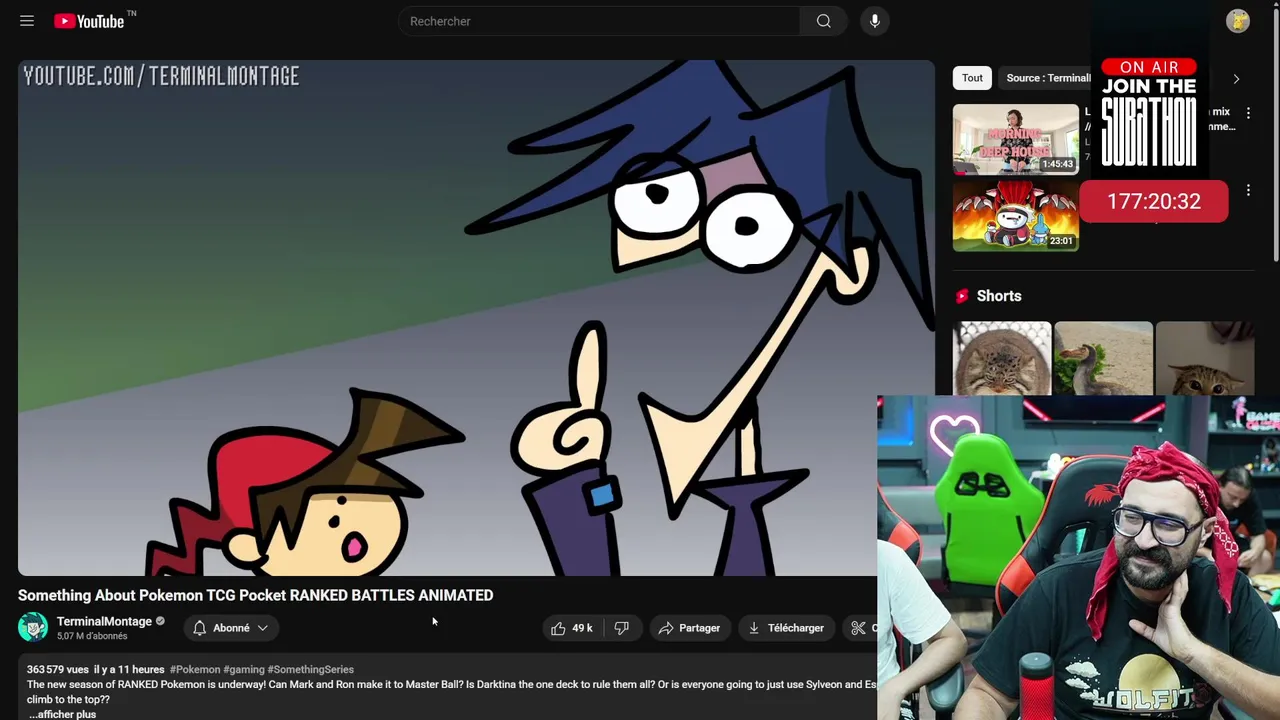Image resolution: width=1280 pixels, height=720 pixels.
Task: Click the Shorts section logo icon
Action: click(962, 296)
